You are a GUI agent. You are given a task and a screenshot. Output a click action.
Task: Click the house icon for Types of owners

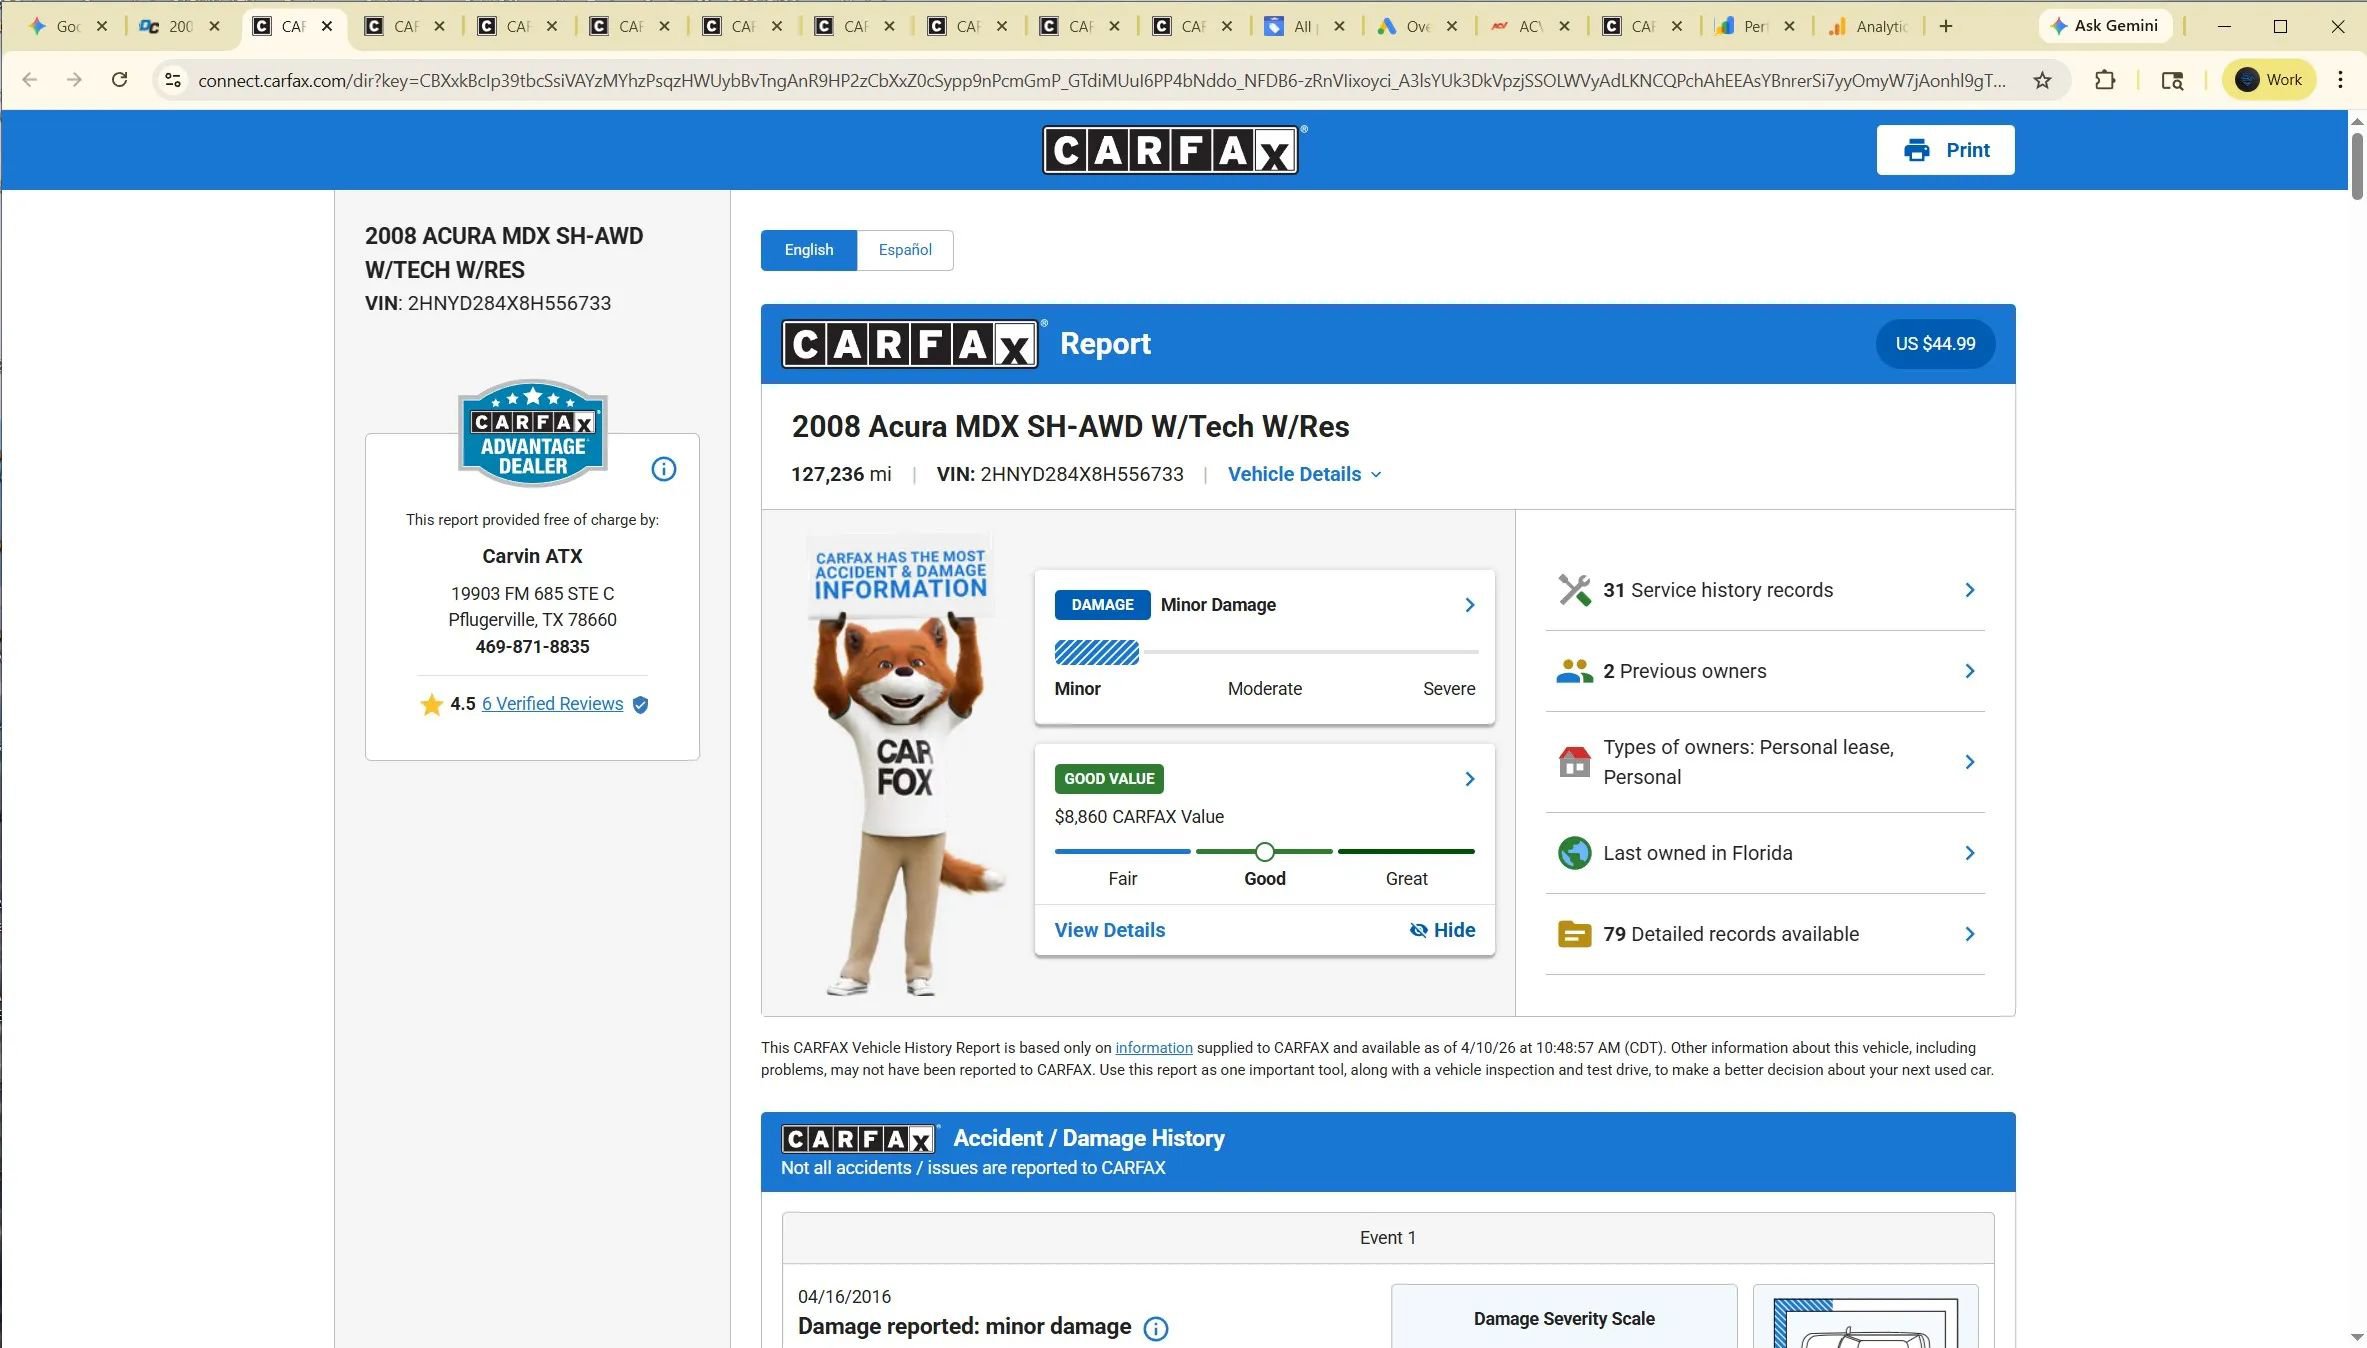1574,762
